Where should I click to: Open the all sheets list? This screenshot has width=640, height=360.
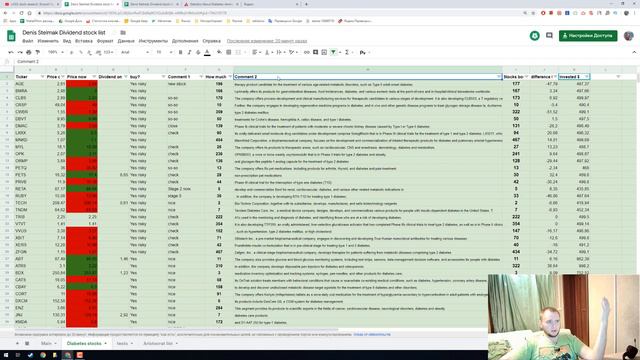click(x=27, y=343)
